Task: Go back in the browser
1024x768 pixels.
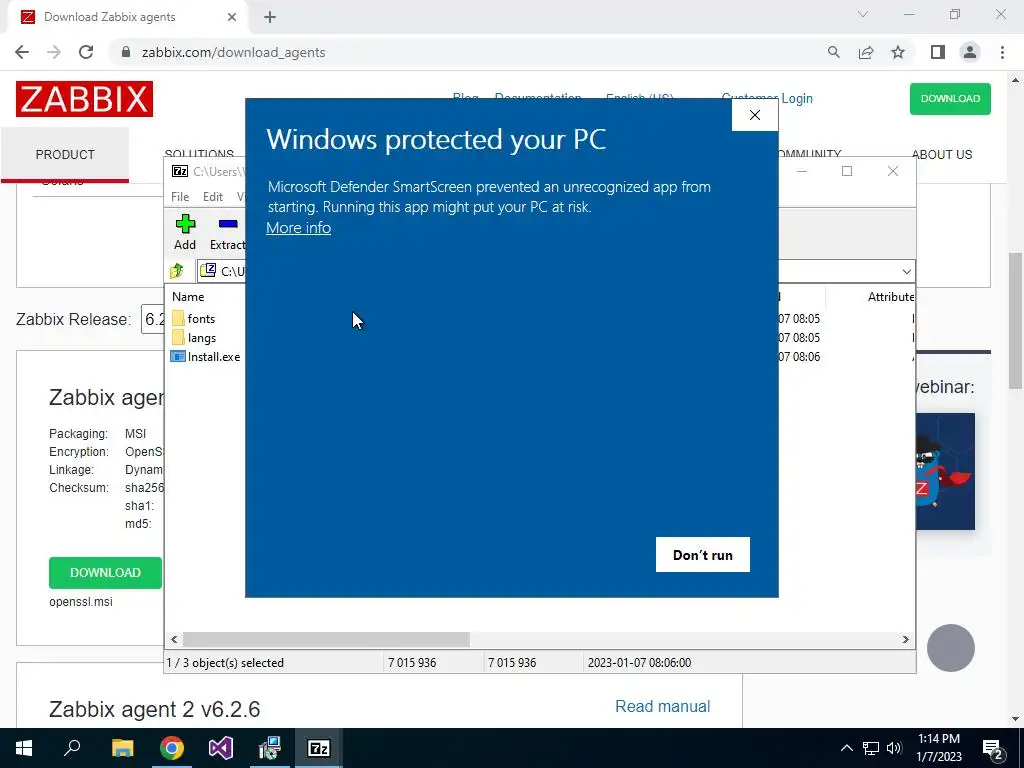Action: pyautogui.click(x=22, y=52)
